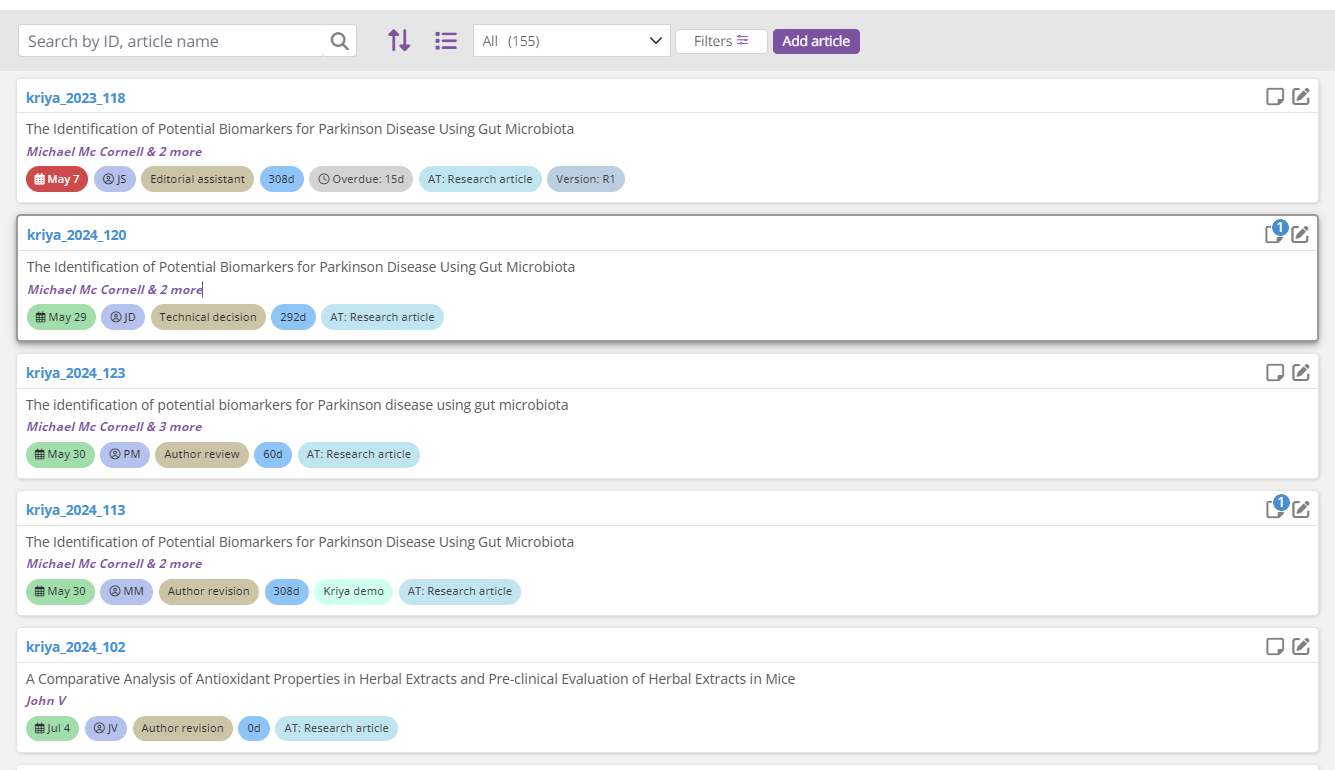Edit article kriya_2024_120 pencil icon
Image resolution: width=1335 pixels, height=770 pixels.
1300,235
